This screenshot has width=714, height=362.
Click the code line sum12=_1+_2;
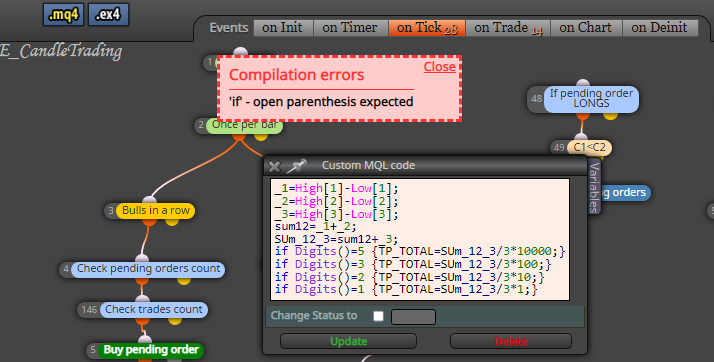click(x=315, y=226)
